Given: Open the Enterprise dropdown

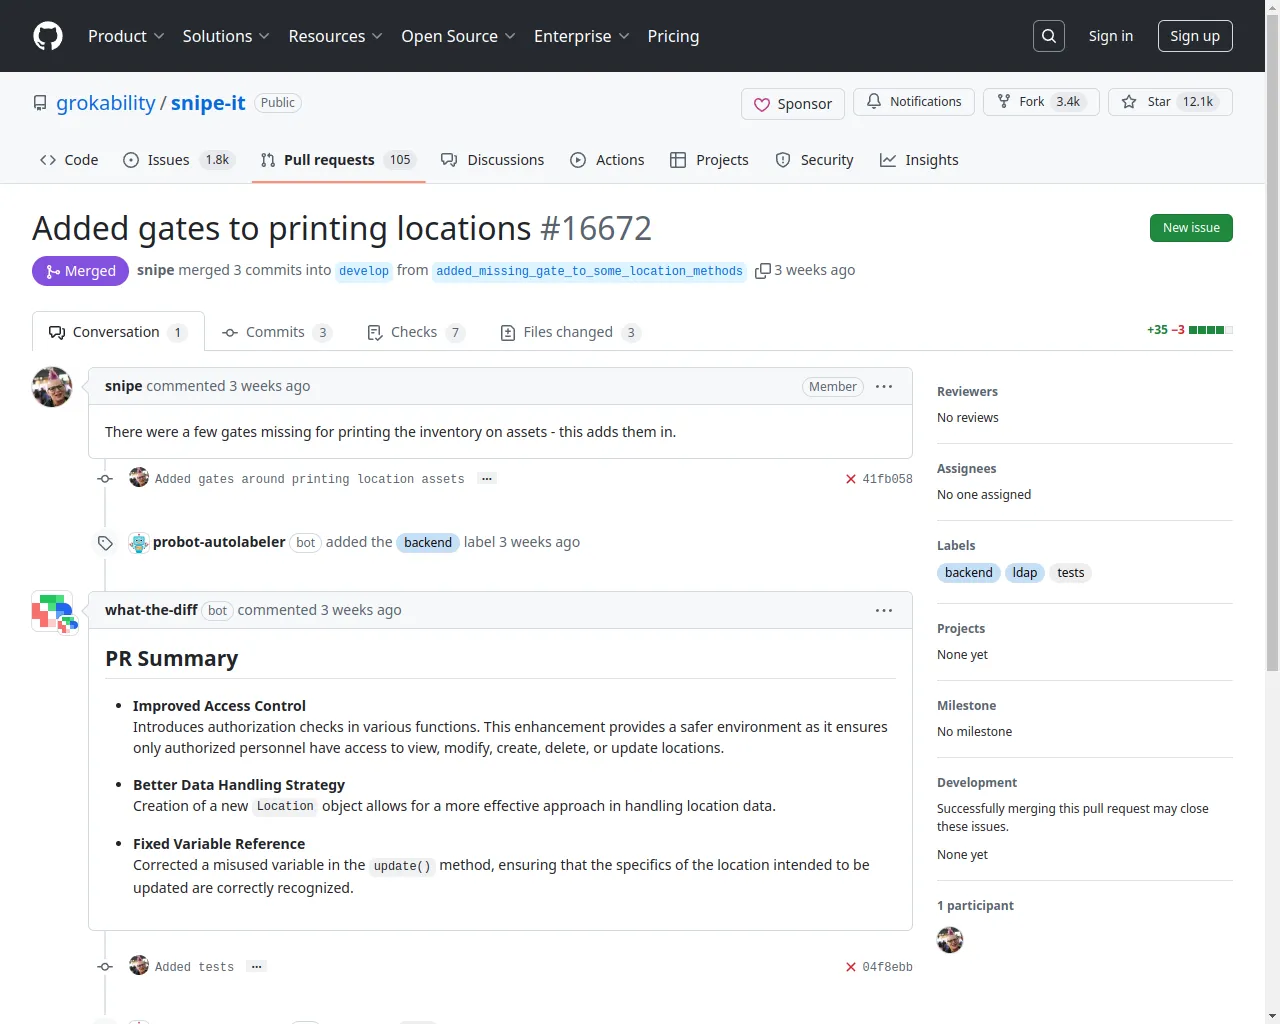Looking at the screenshot, I should coord(581,36).
